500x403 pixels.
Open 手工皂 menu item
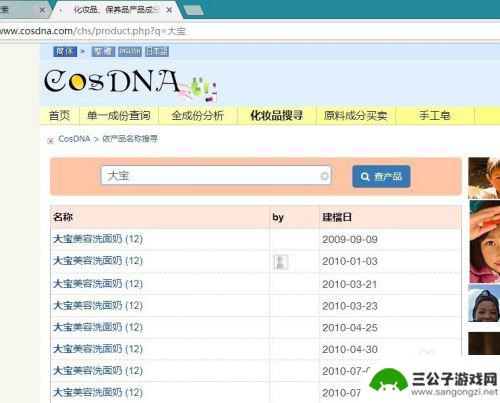coord(435,116)
